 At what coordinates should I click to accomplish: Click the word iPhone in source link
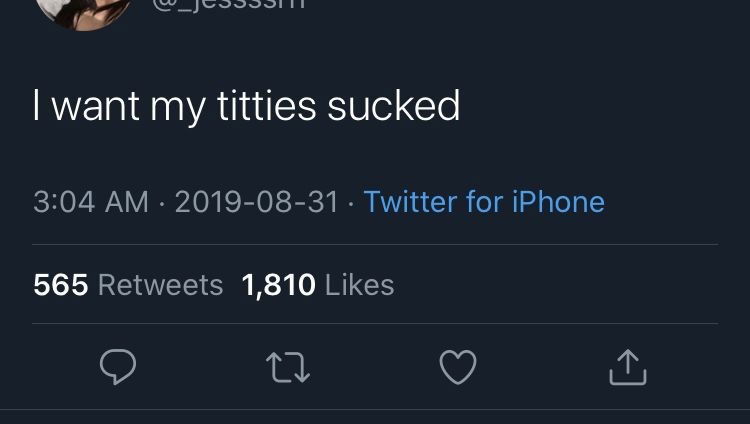coord(558,201)
